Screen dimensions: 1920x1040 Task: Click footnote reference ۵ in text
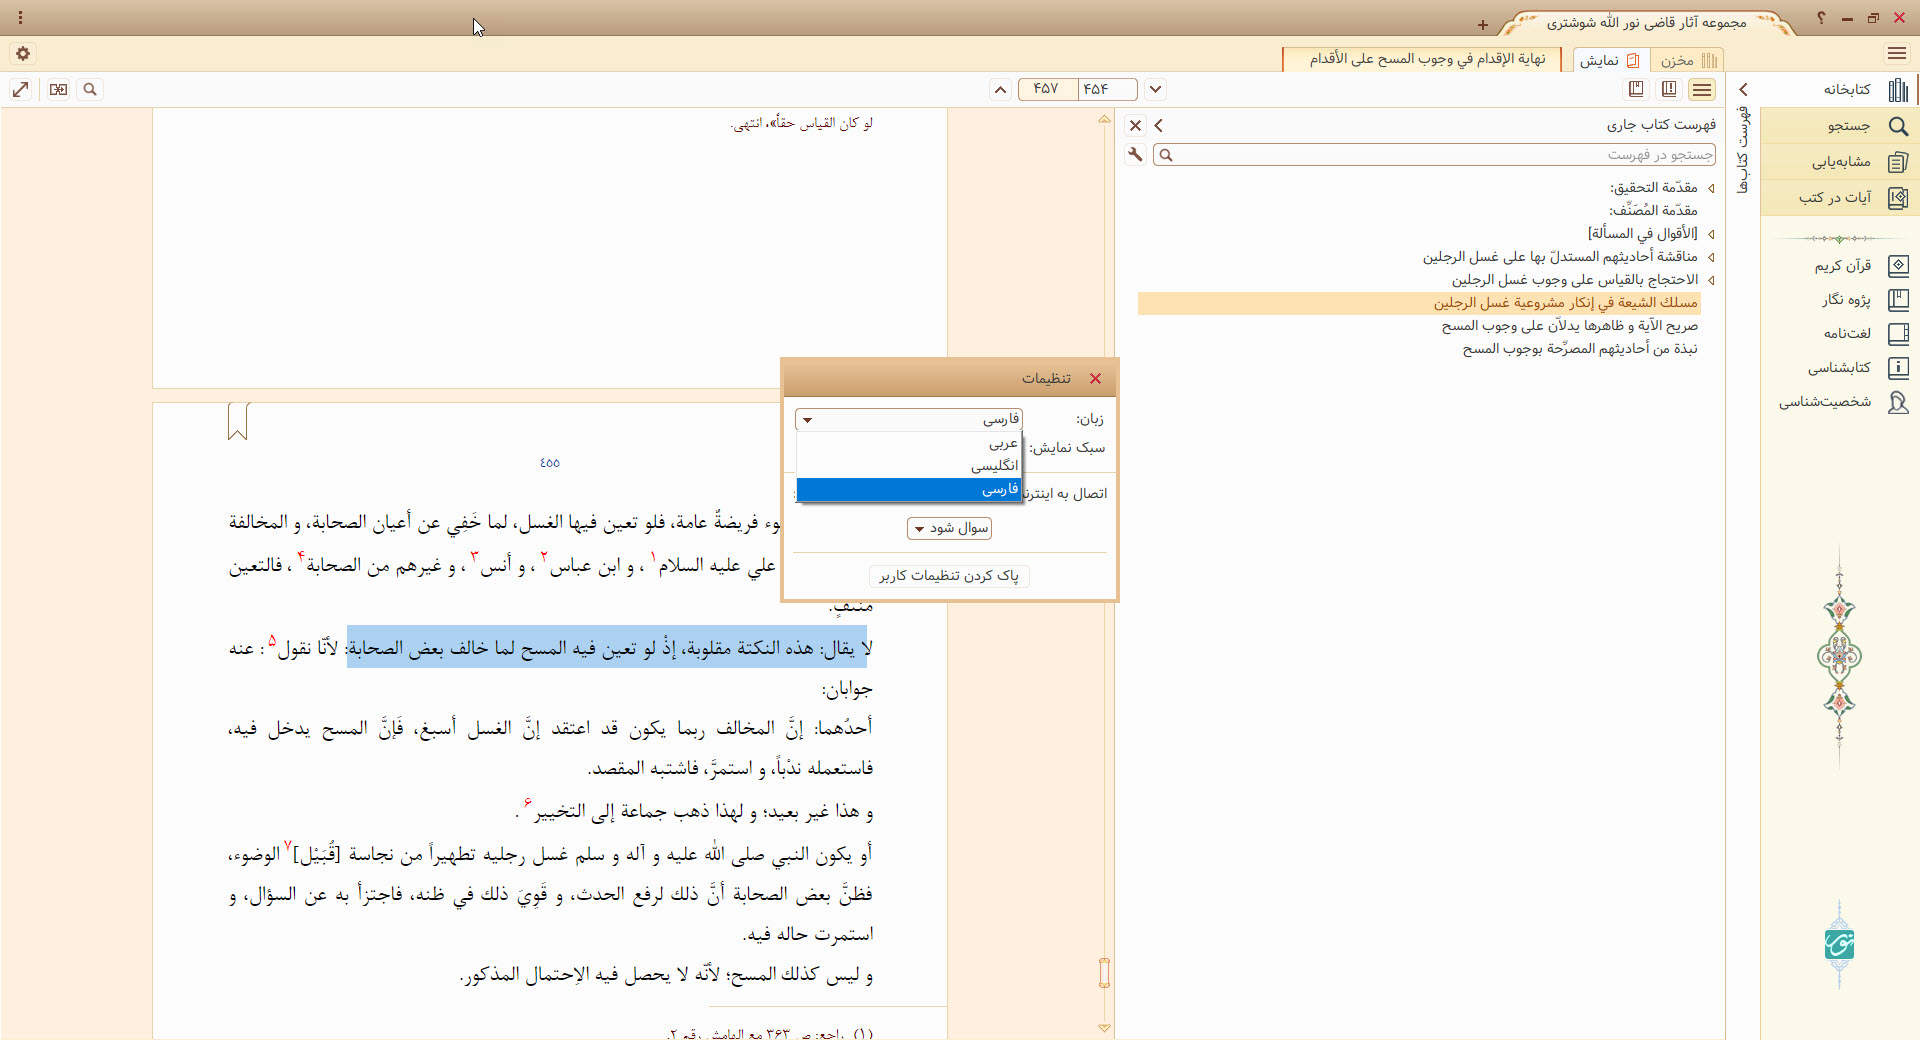click(271, 641)
